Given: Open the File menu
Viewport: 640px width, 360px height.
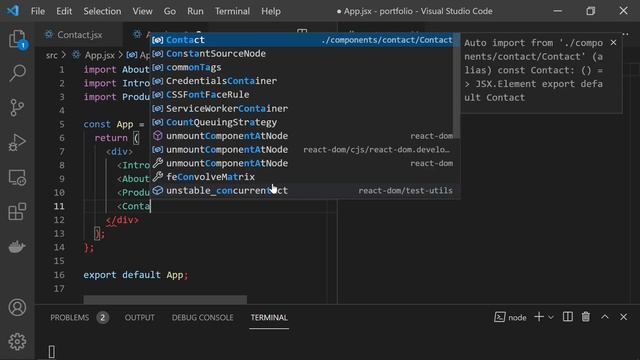Looking at the screenshot, I should click(x=38, y=11).
